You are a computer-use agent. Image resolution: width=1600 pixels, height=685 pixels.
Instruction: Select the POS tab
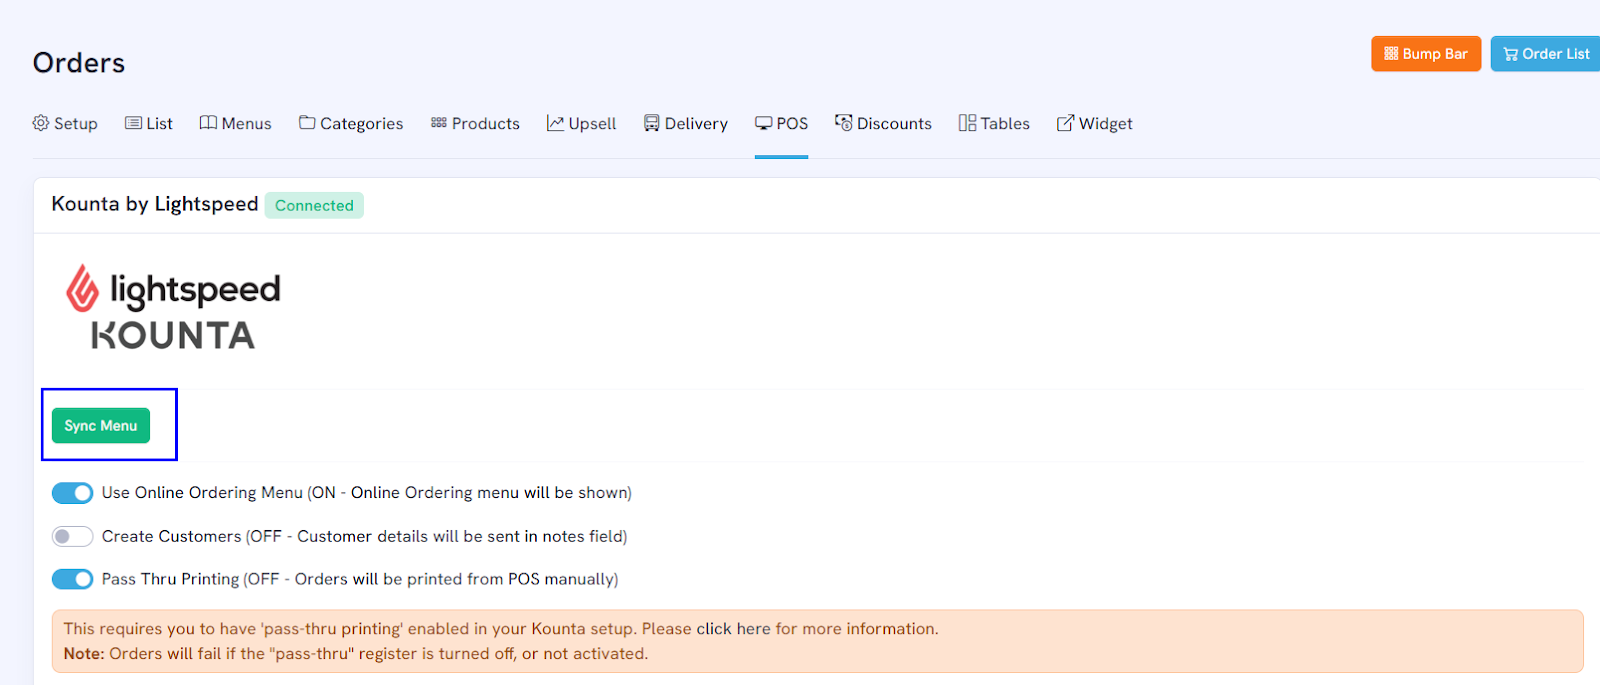pyautogui.click(x=782, y=123)
